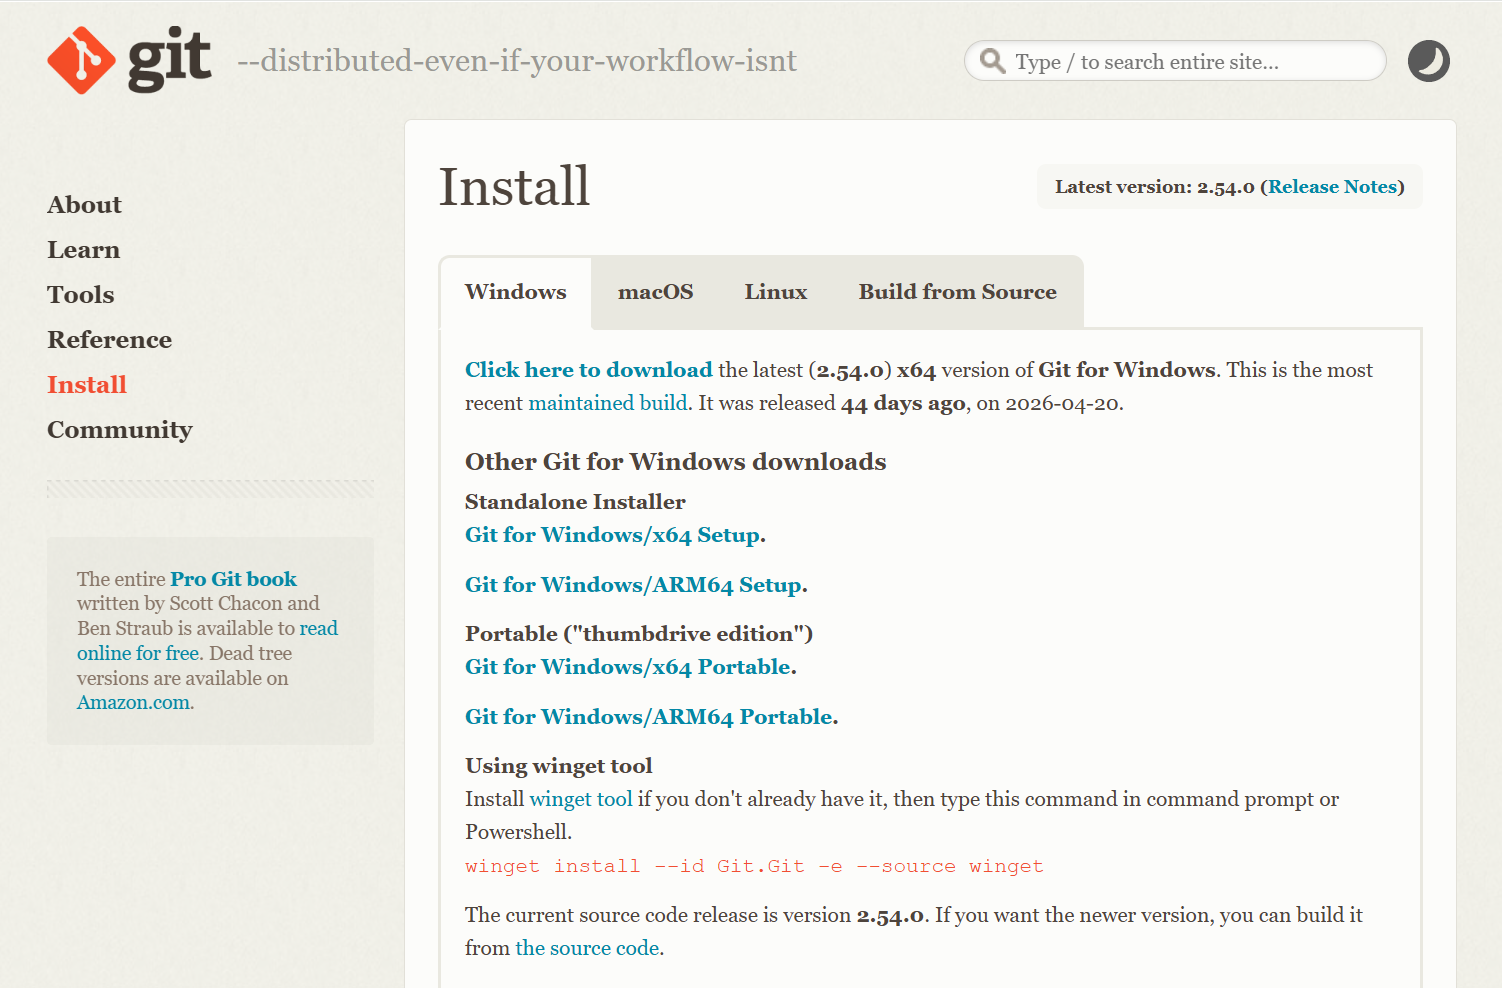Open the Learn section
Viewport: 1502px width, 988px height.
[83, 250]
